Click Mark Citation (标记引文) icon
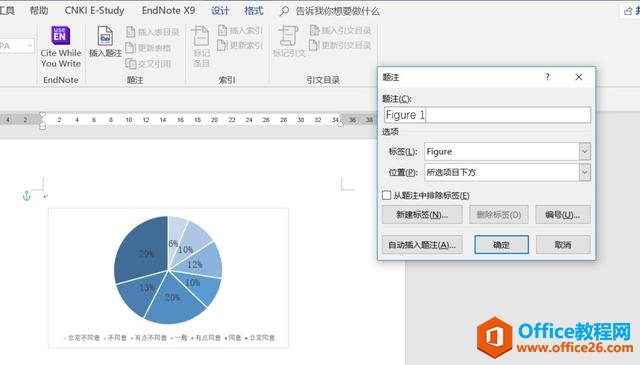The image size is (640, 365). 289,41
